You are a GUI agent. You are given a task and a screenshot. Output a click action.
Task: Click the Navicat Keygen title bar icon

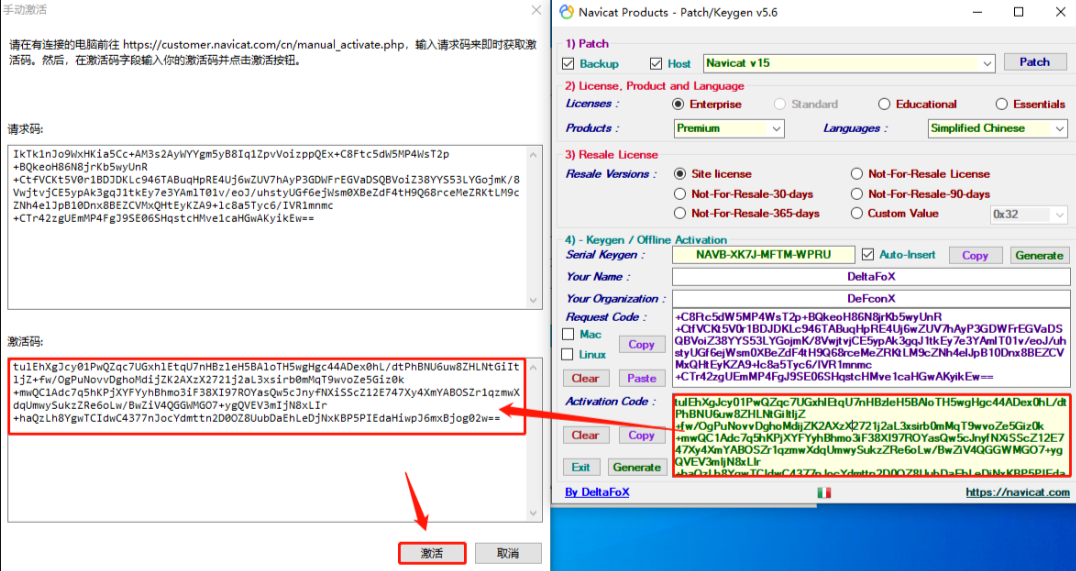[x=566, y=12]
